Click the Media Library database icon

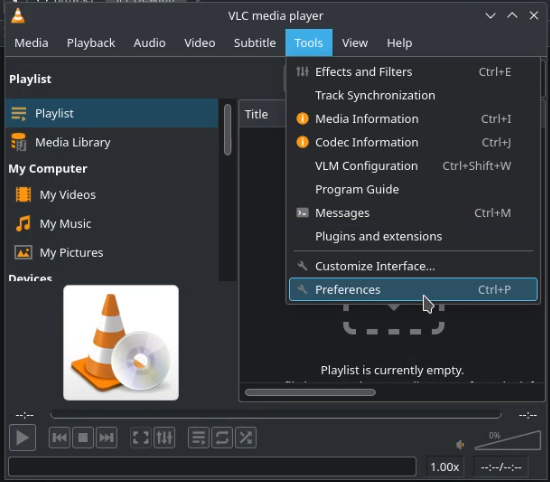point(18,142)
